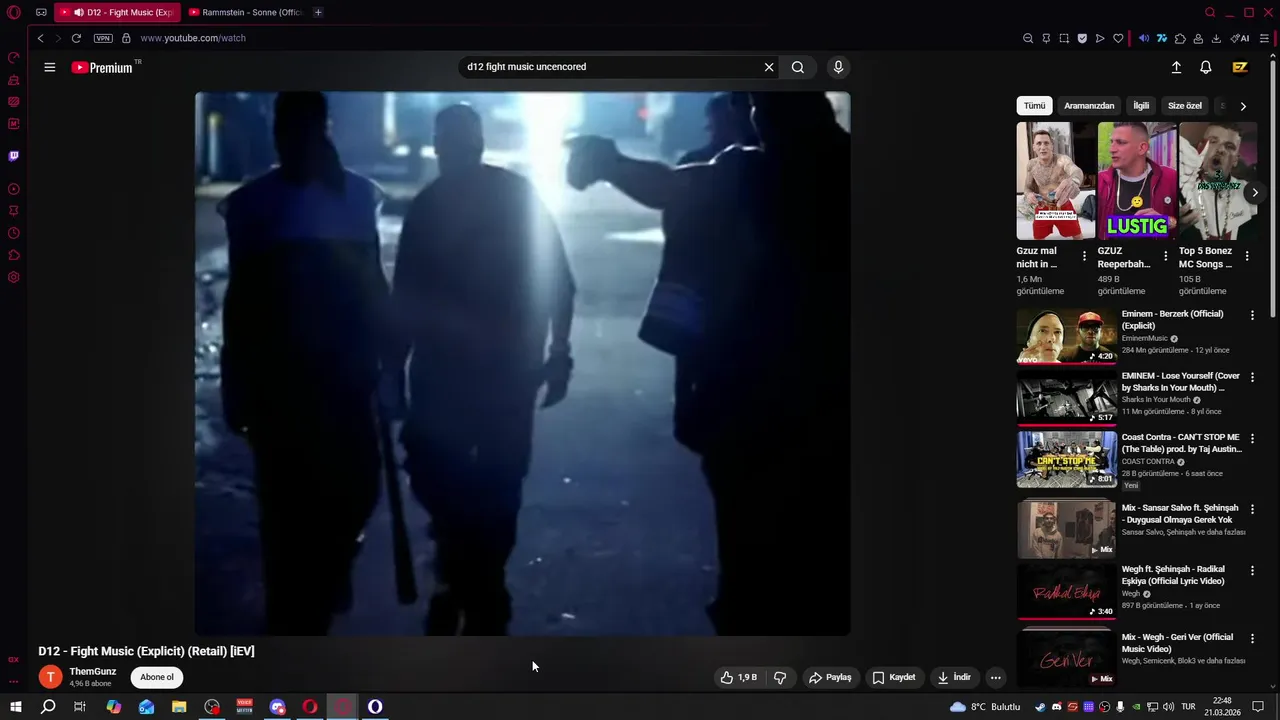Select the Aramanızdan filter chip

pos(1089,105)
